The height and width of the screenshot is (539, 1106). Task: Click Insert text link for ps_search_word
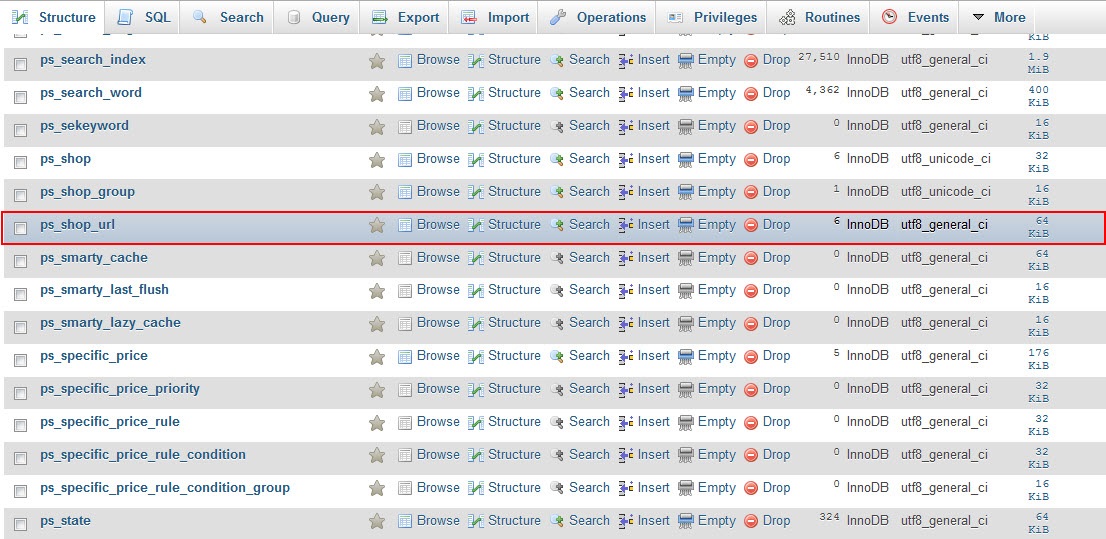click(x=654, y=92)
